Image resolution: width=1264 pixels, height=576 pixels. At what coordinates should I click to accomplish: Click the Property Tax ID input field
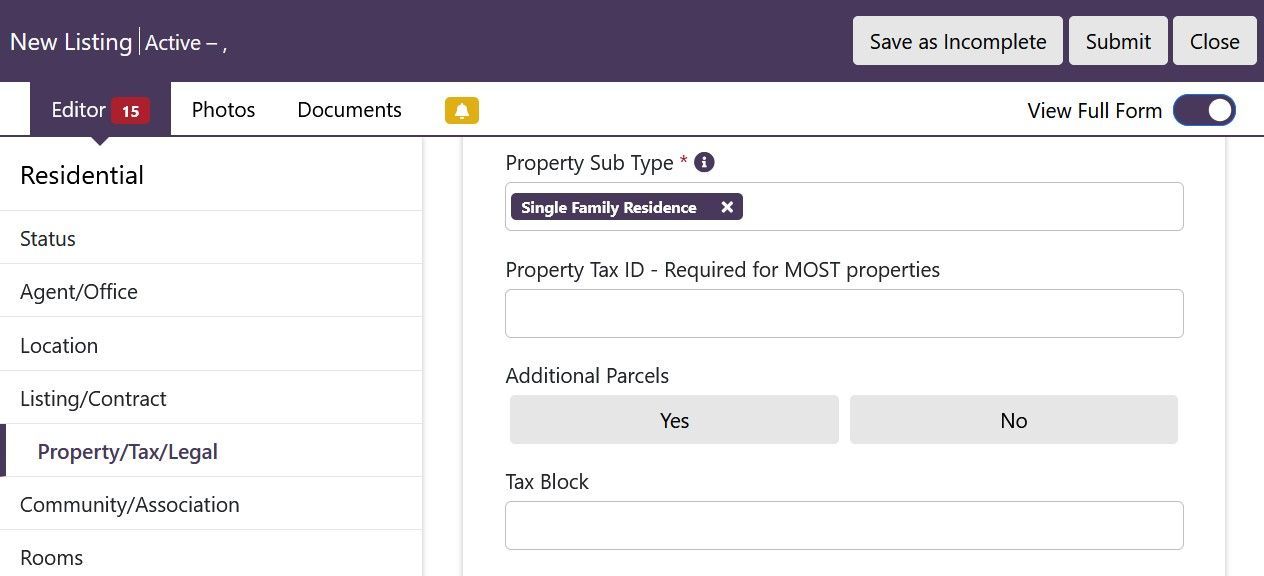pyautogui.click(x=844, y=313)
